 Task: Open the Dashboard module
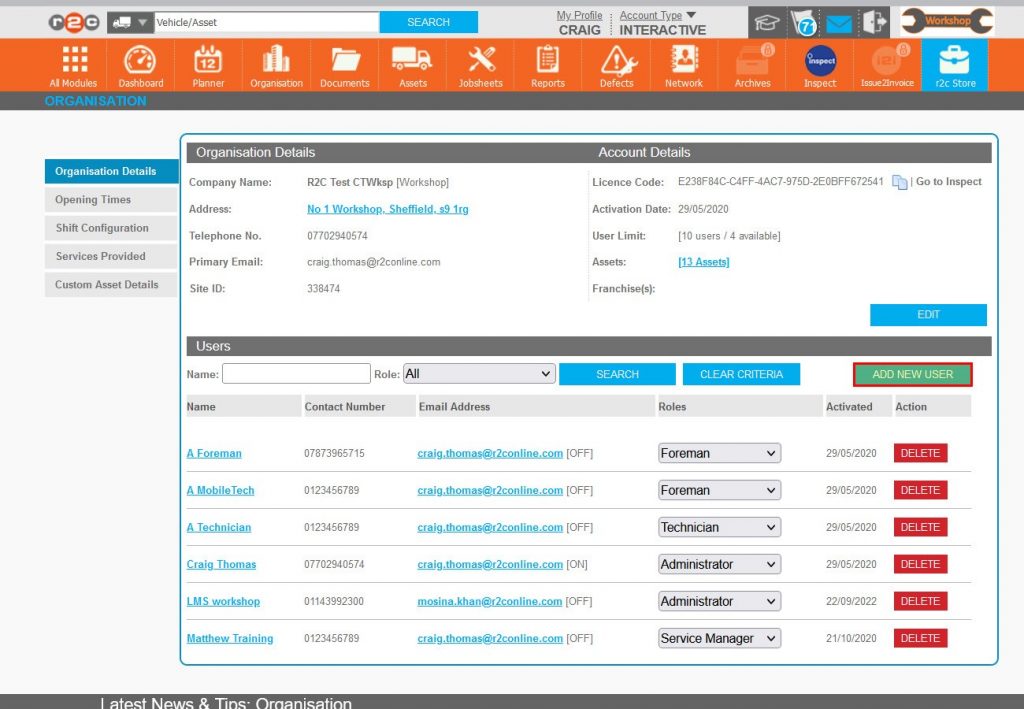tap(140, 64)
